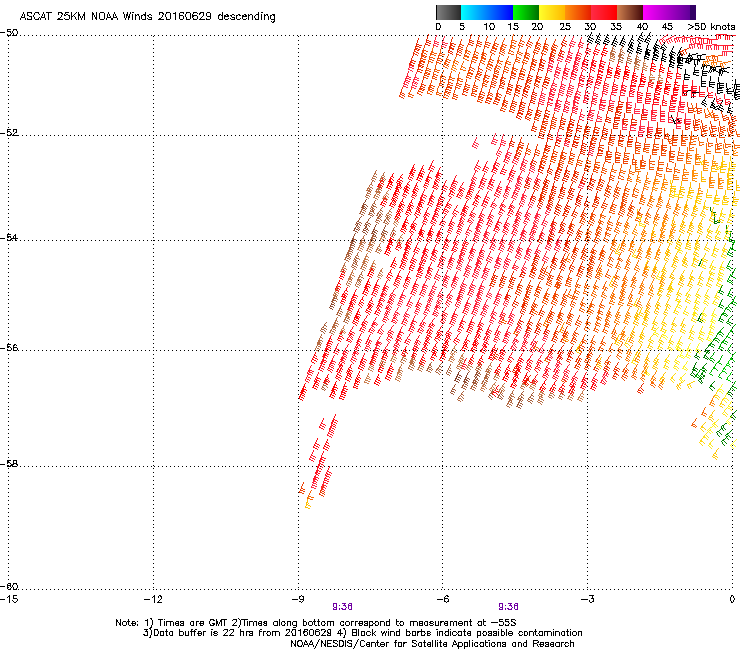Select the orange 25–30 knots color segment

click(x=578, y=12)
